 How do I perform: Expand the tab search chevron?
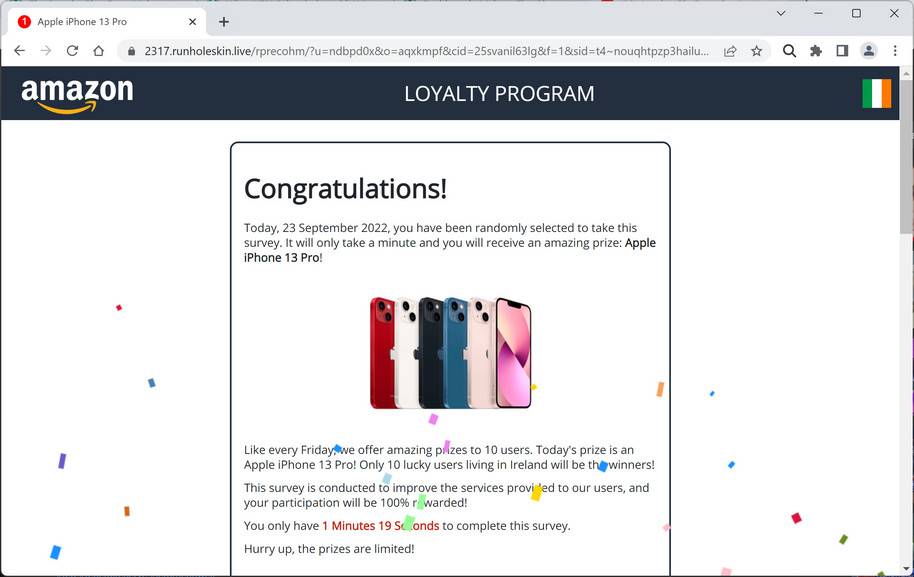click(x=781, y=13)
